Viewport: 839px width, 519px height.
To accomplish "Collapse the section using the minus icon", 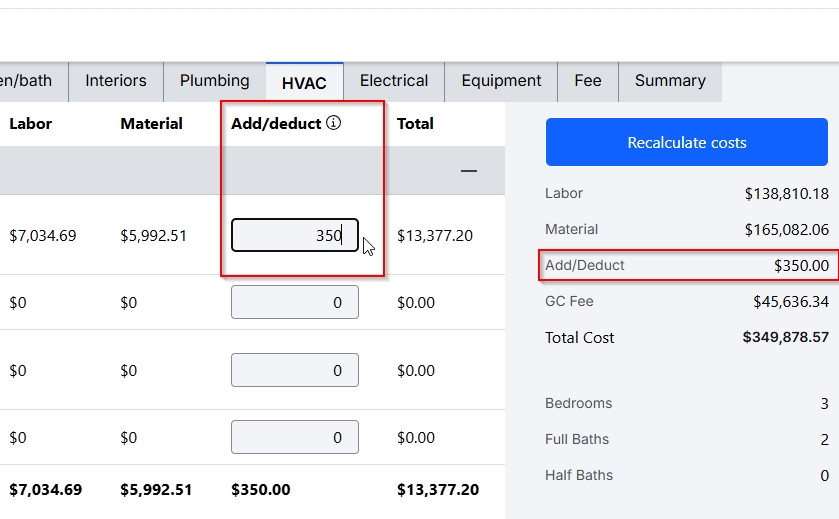I will coord(468,171).
